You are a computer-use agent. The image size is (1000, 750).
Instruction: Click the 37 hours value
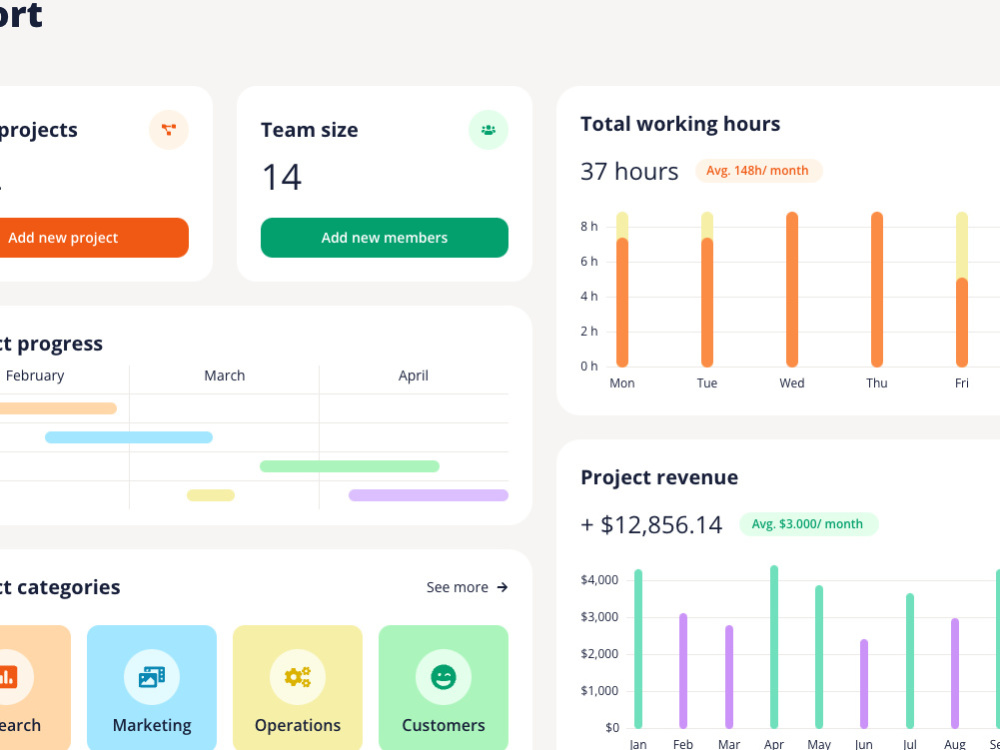pyautogui.click(x=629, y=172)
